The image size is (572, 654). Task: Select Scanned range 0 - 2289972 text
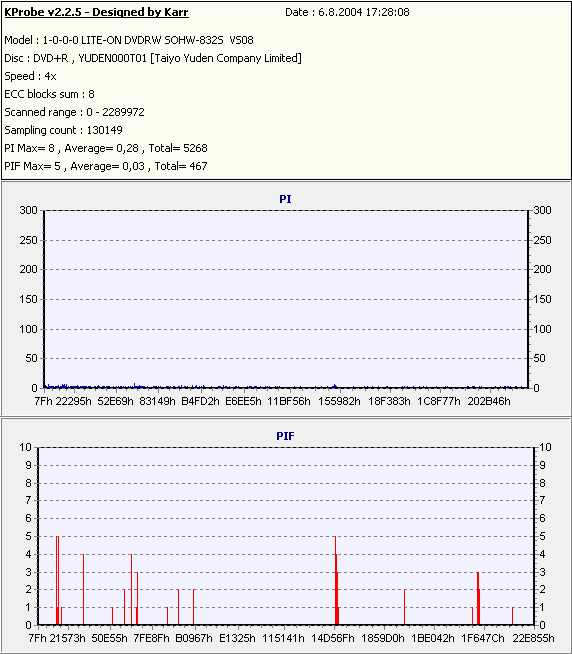[75, 112]
